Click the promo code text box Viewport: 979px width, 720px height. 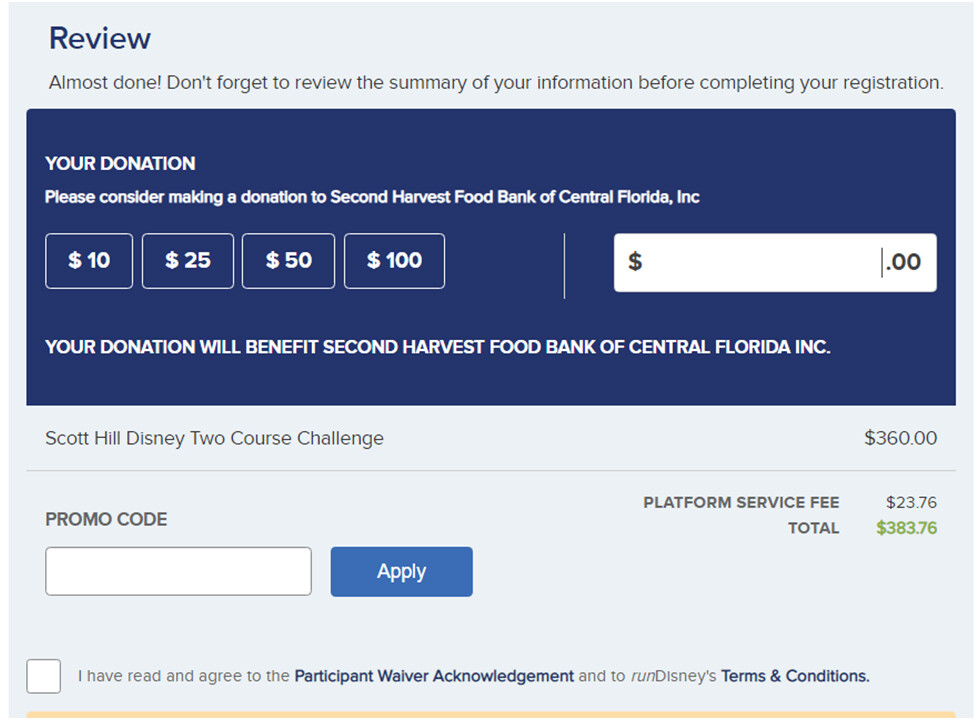click(178, 571)
